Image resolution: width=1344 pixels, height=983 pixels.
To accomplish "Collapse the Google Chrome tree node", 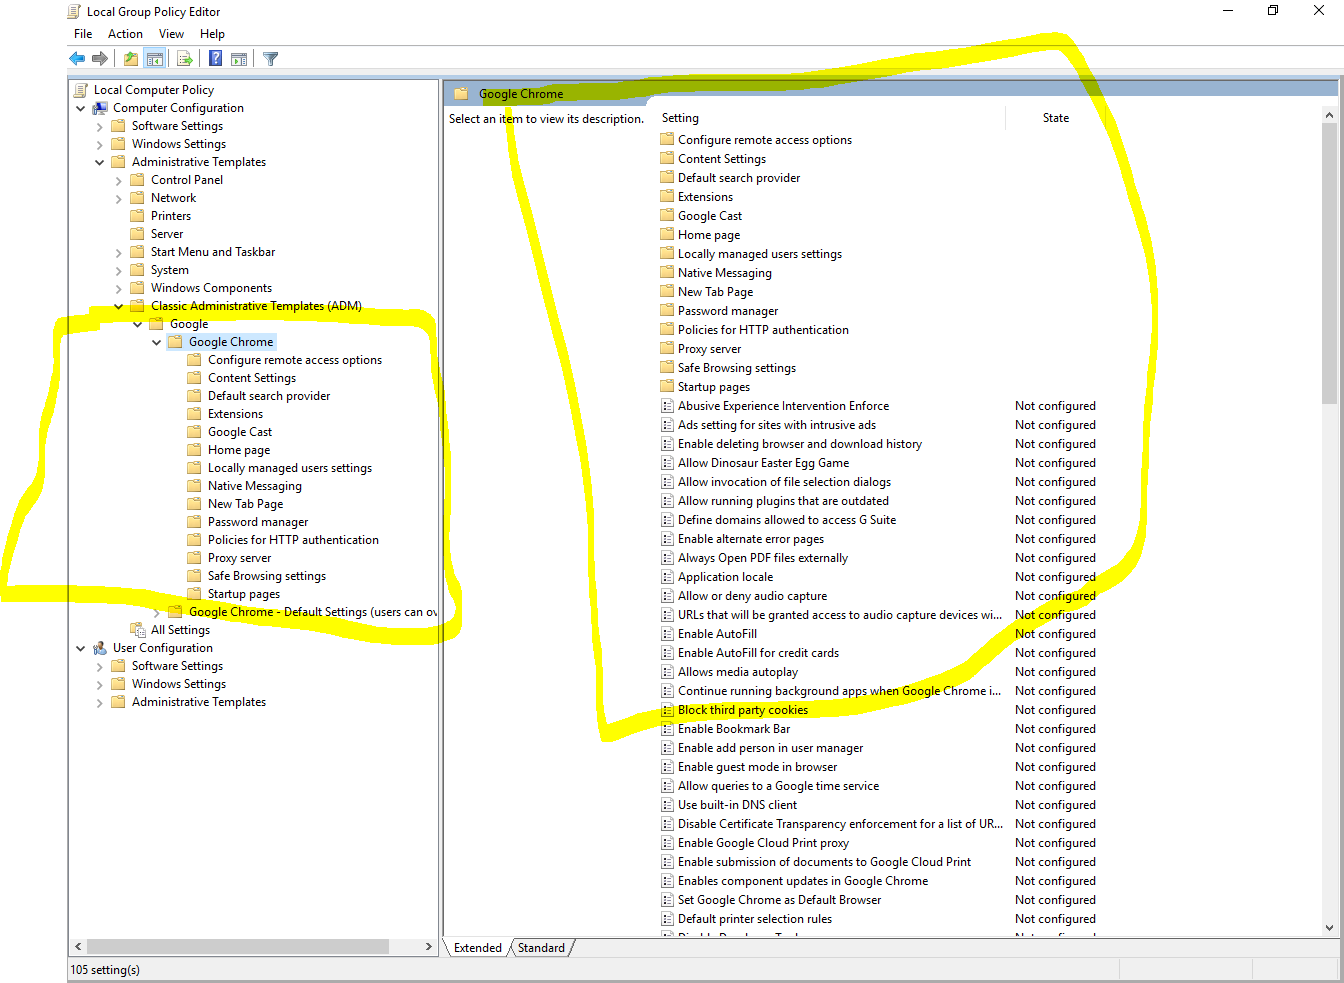I will point(157,342).
